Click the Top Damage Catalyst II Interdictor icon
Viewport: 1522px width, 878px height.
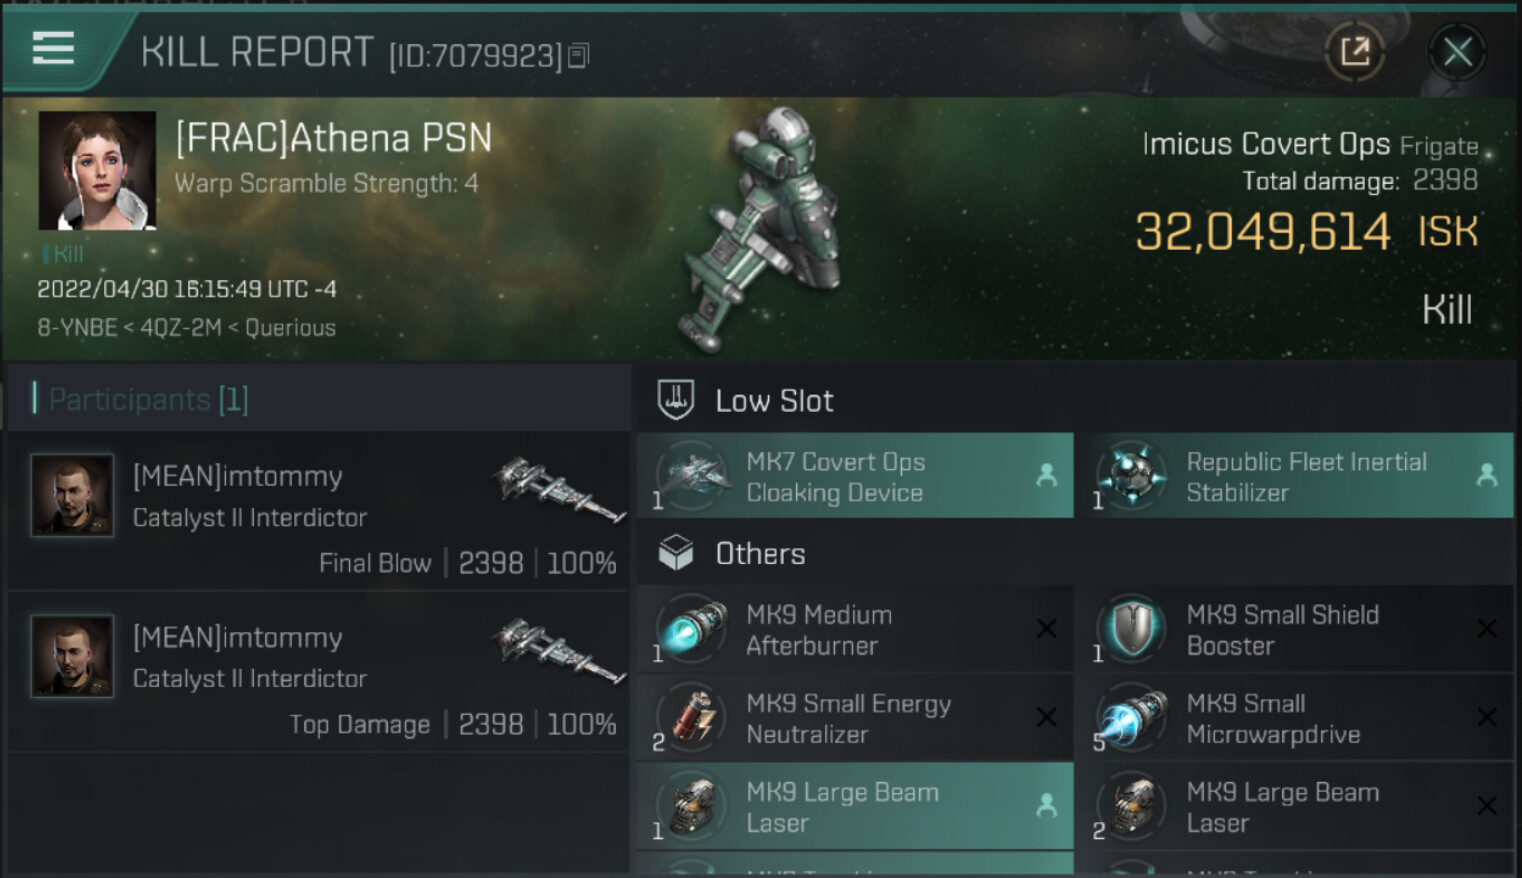click(558, 650)
